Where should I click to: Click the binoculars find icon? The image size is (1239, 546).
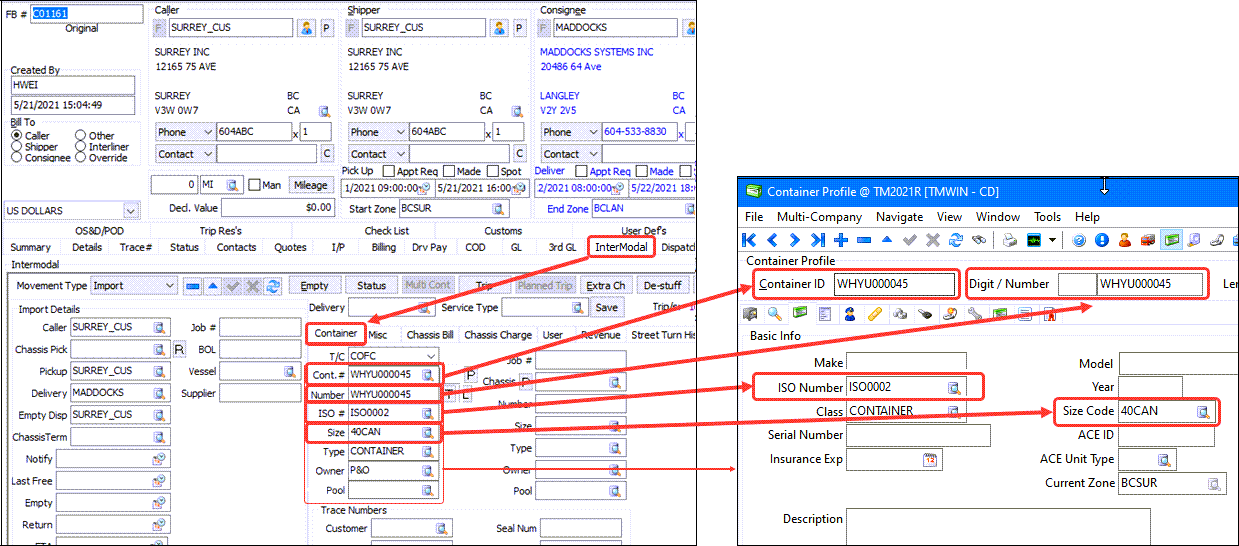(x=978, y=240)
